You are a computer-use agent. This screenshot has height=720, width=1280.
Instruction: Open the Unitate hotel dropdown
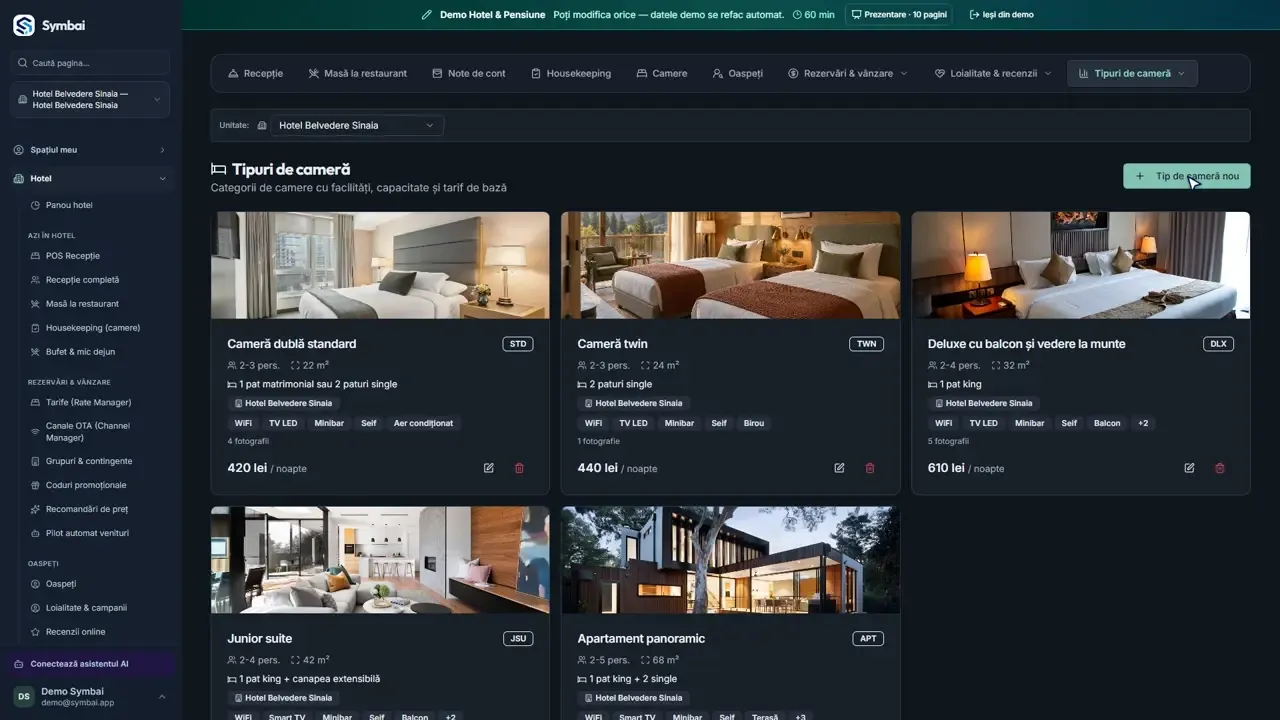[x=357, y=126]
